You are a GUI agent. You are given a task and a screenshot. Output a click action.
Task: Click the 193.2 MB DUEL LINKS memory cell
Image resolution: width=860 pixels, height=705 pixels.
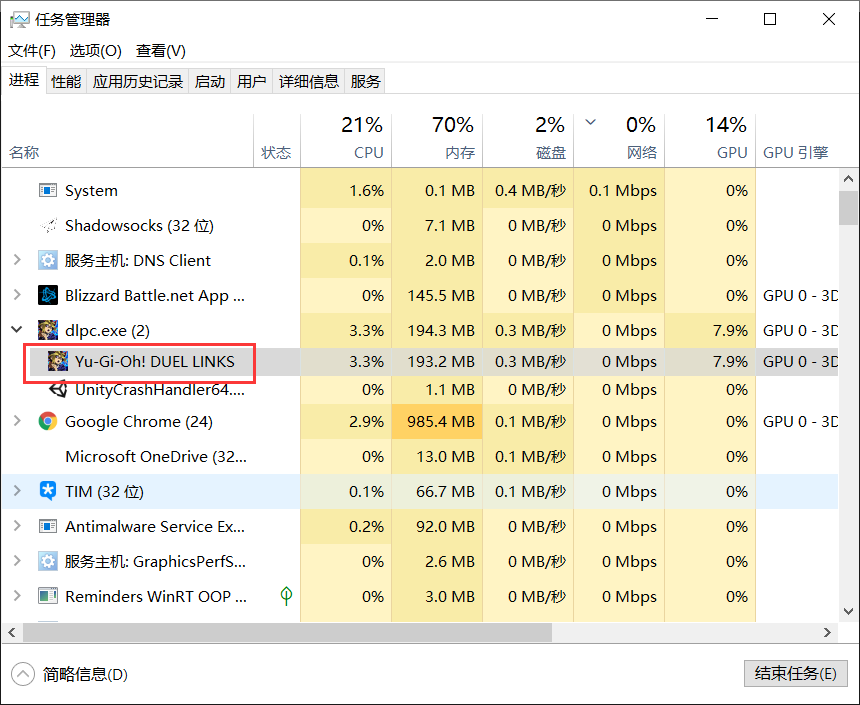[x=437, y=362]
